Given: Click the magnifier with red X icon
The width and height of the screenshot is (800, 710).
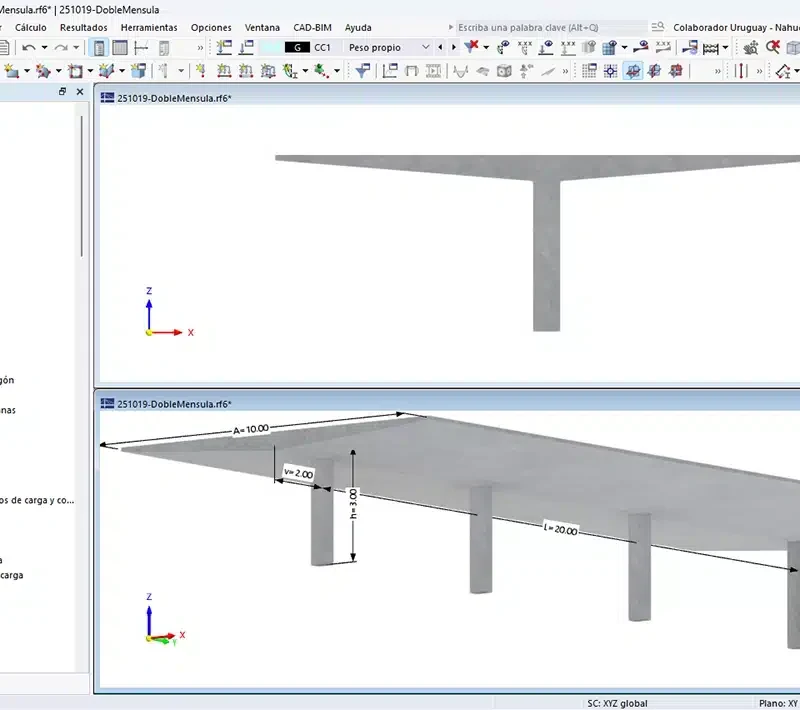Looking at the screenshot, I should tap(772, 47).
